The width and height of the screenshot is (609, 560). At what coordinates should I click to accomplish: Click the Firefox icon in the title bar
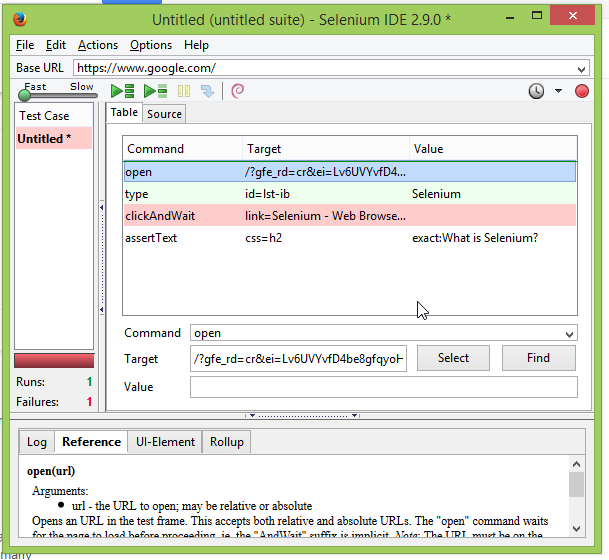[20, 19]
